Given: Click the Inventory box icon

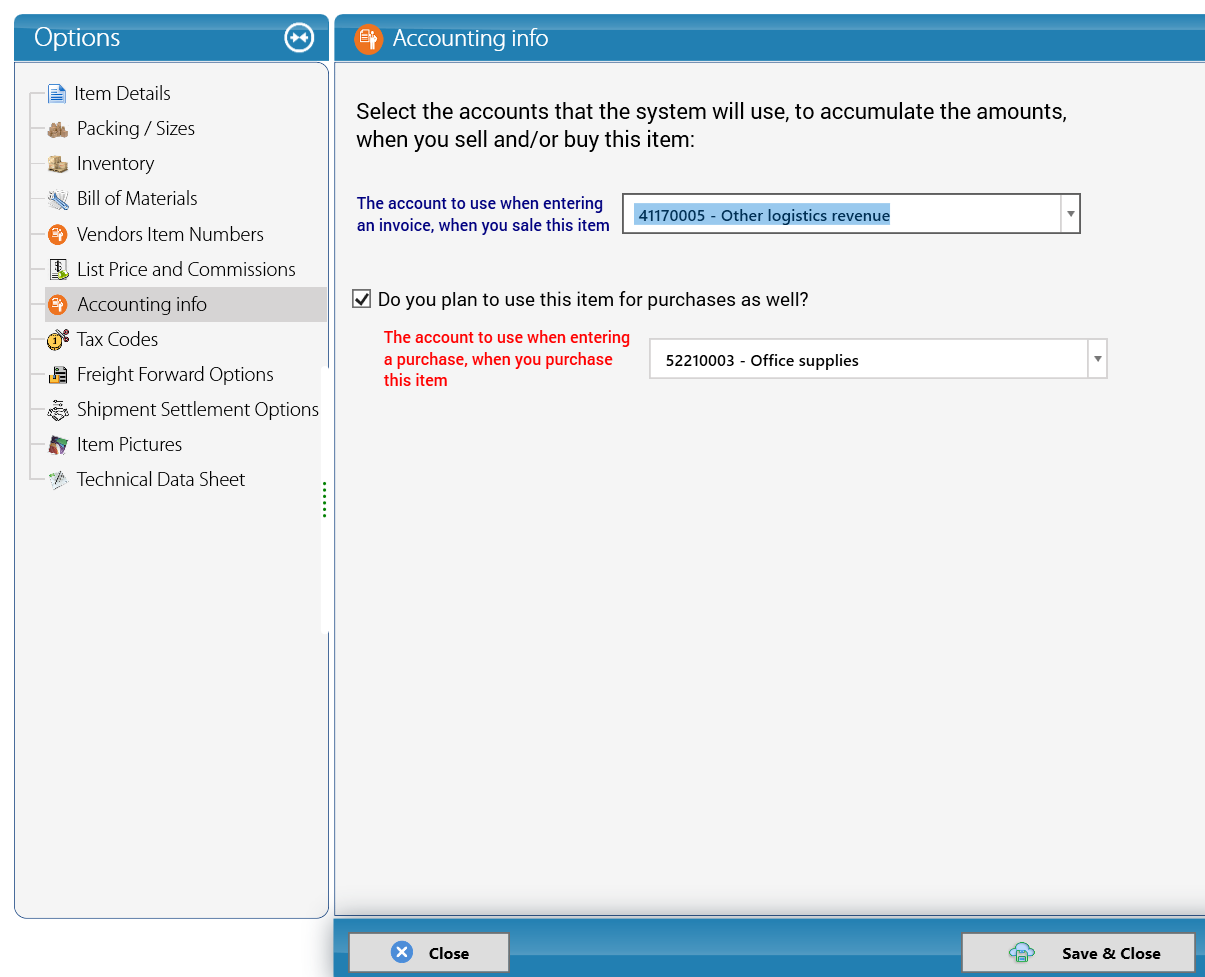Looking at the screenshot, I should tap(58, 164).
